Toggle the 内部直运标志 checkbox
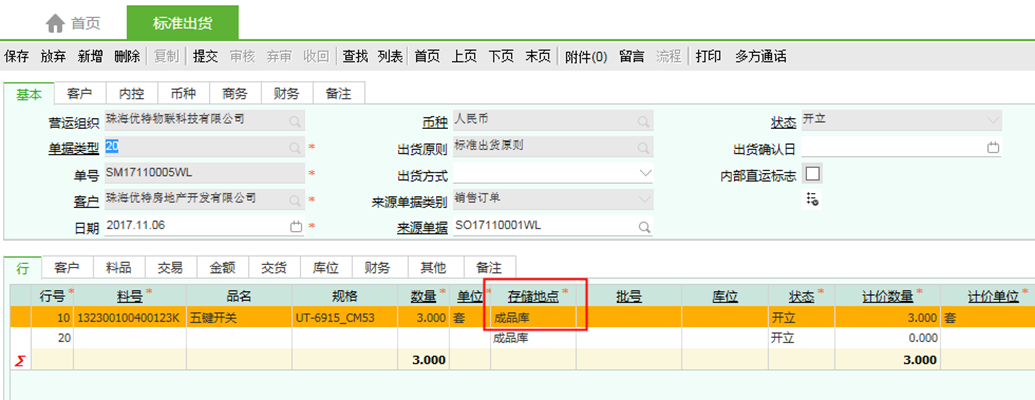The image size is (1035, 400). tap(812, 174)
